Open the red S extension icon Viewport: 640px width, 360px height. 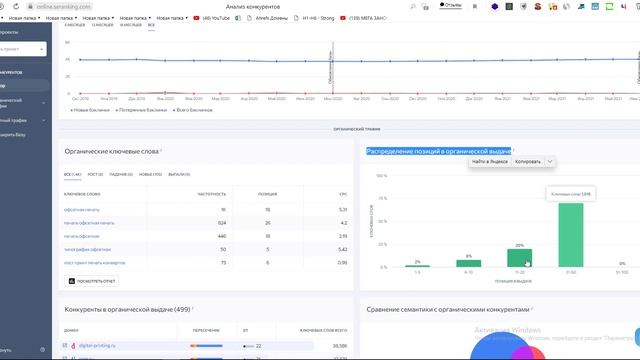point(538,7)
